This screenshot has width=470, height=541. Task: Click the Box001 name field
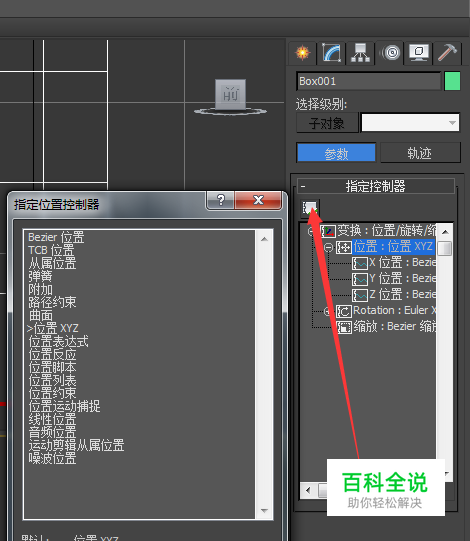coord(369,81)
